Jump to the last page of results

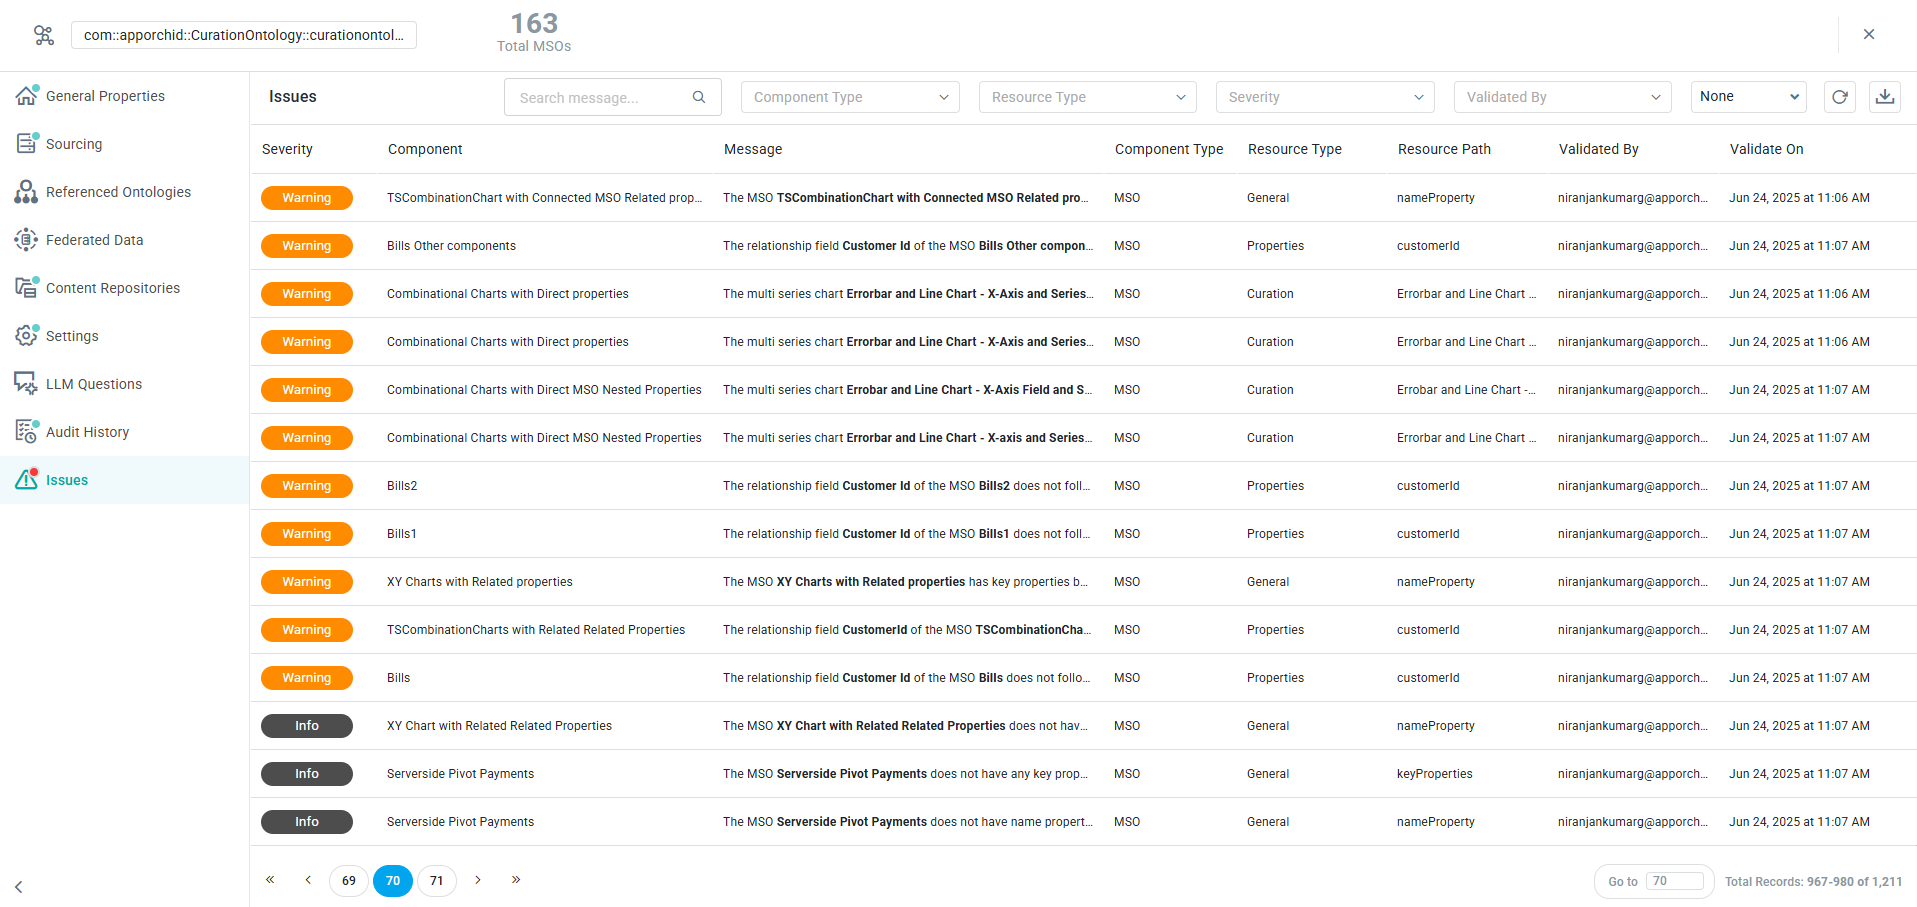point(516,880)
